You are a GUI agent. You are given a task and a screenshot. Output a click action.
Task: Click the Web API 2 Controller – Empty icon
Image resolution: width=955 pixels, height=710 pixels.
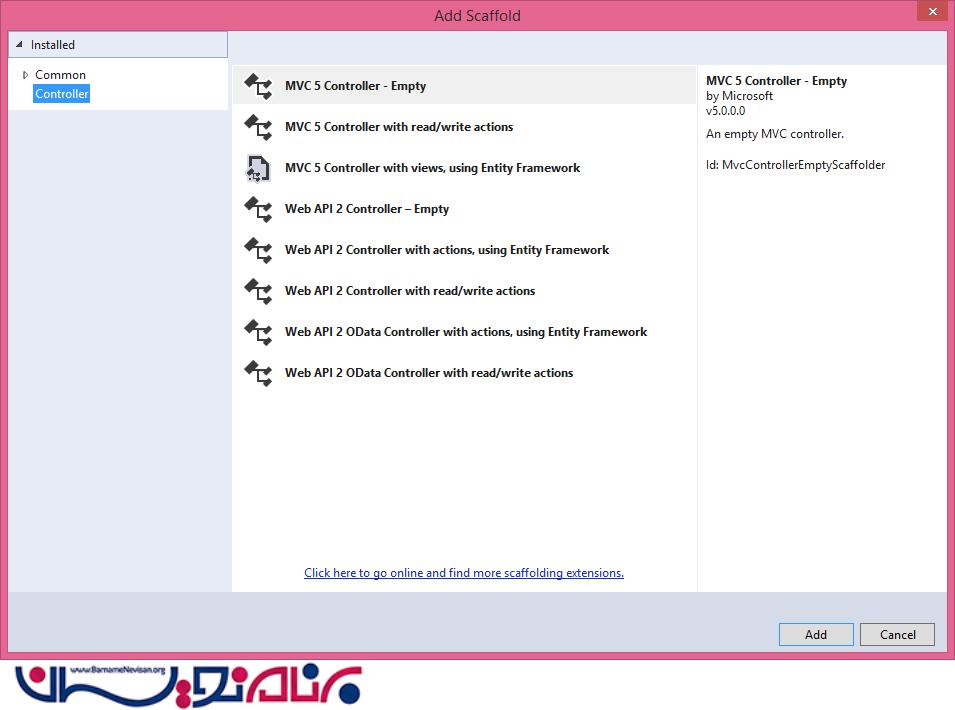(x=258, y=209)
